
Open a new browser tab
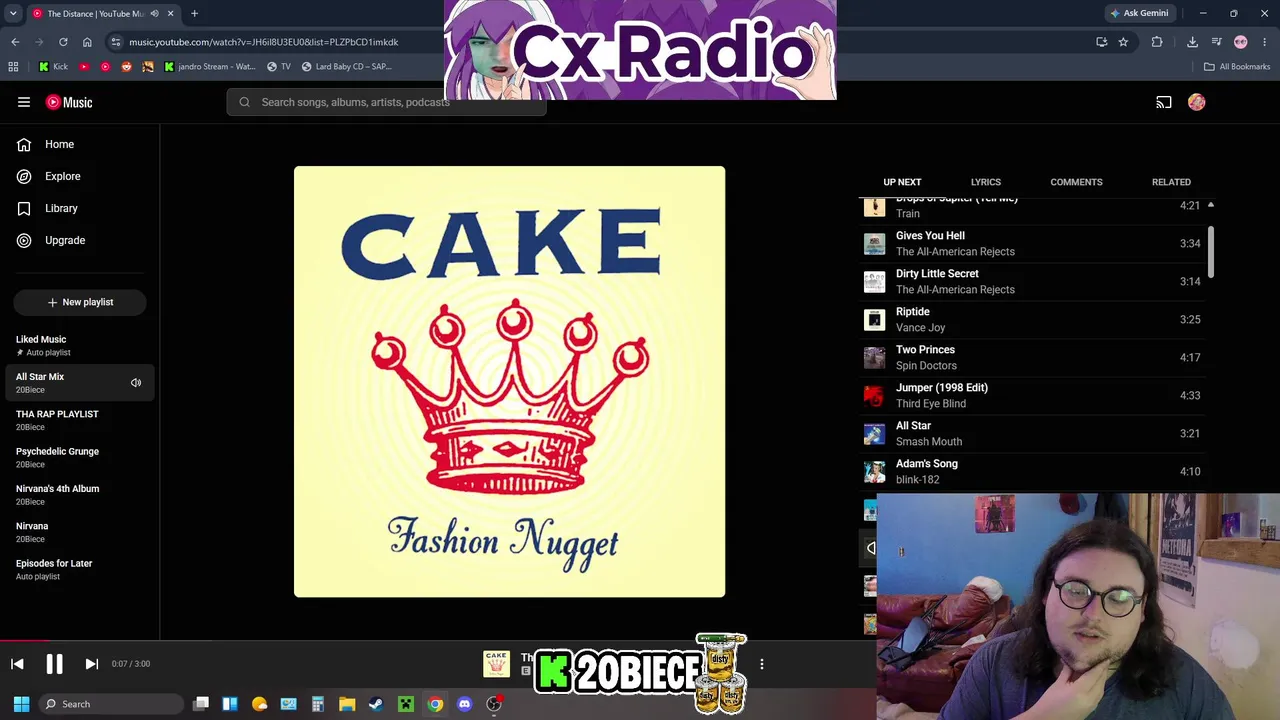pyautogui.click(x=194, y=13)
